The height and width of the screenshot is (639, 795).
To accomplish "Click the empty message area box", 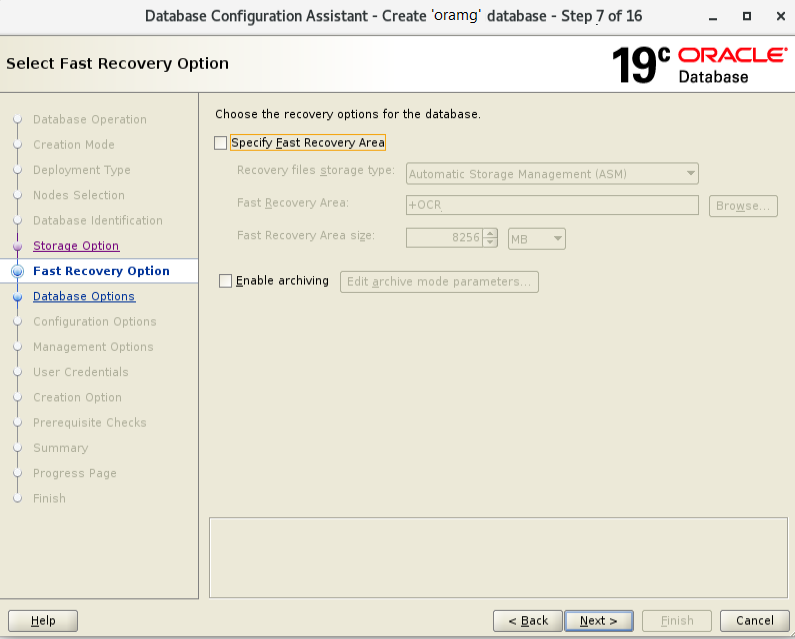I will coord(498,557).
